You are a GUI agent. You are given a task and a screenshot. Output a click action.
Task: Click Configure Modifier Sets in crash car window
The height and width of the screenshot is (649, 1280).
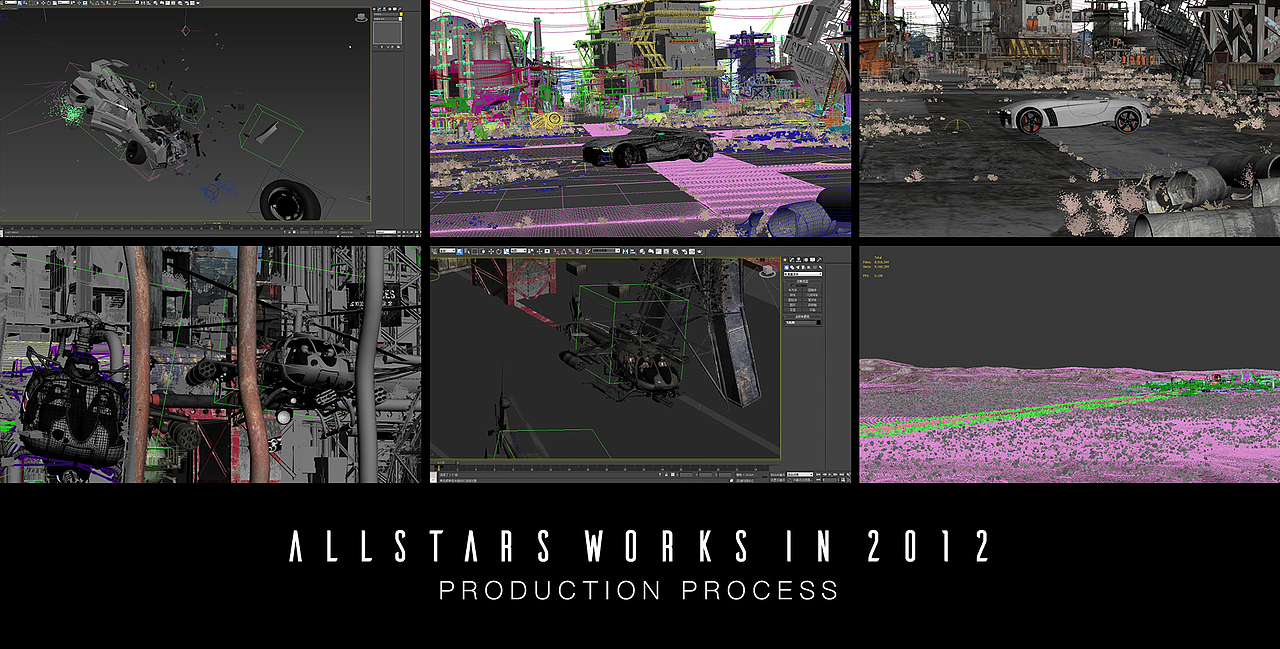398,47
